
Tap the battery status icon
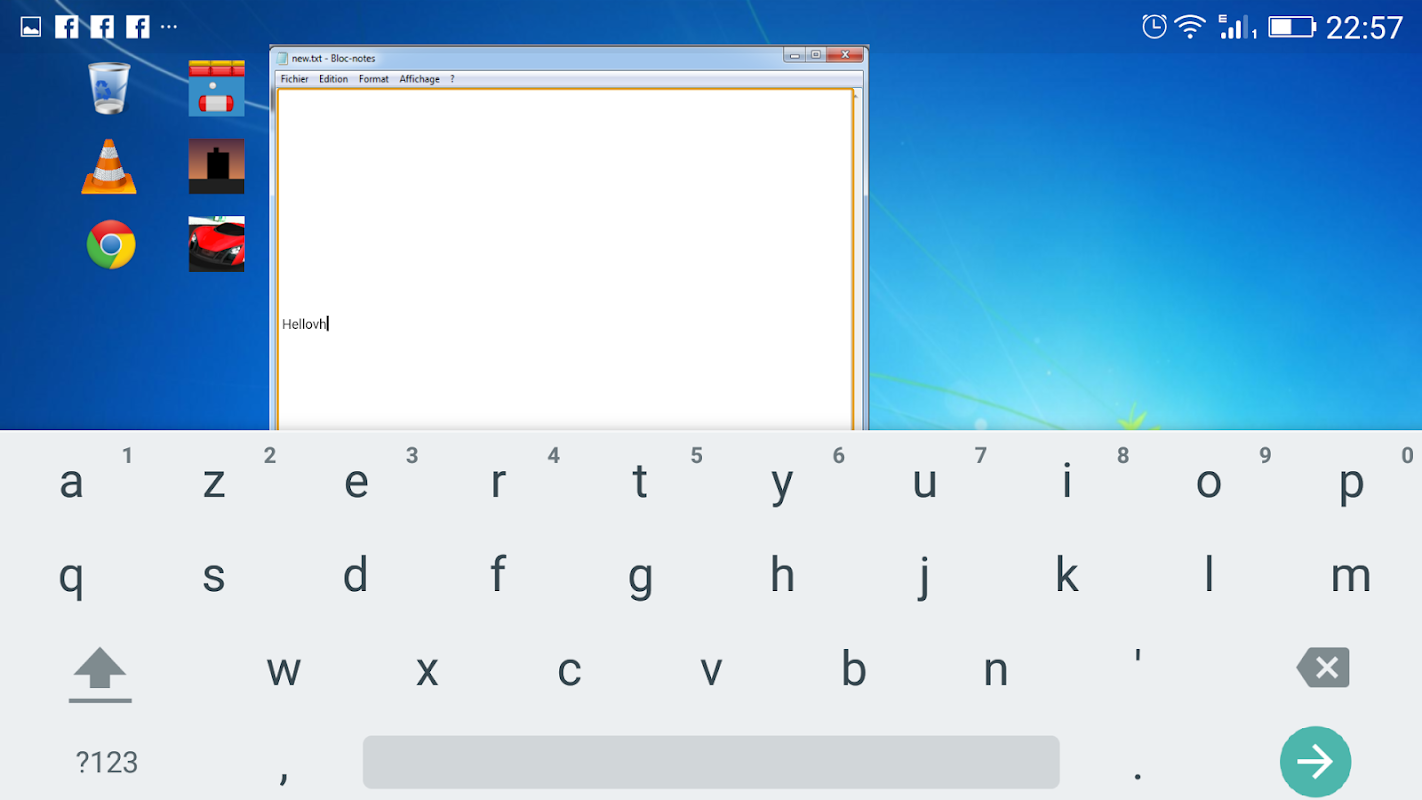point(1292,27)
